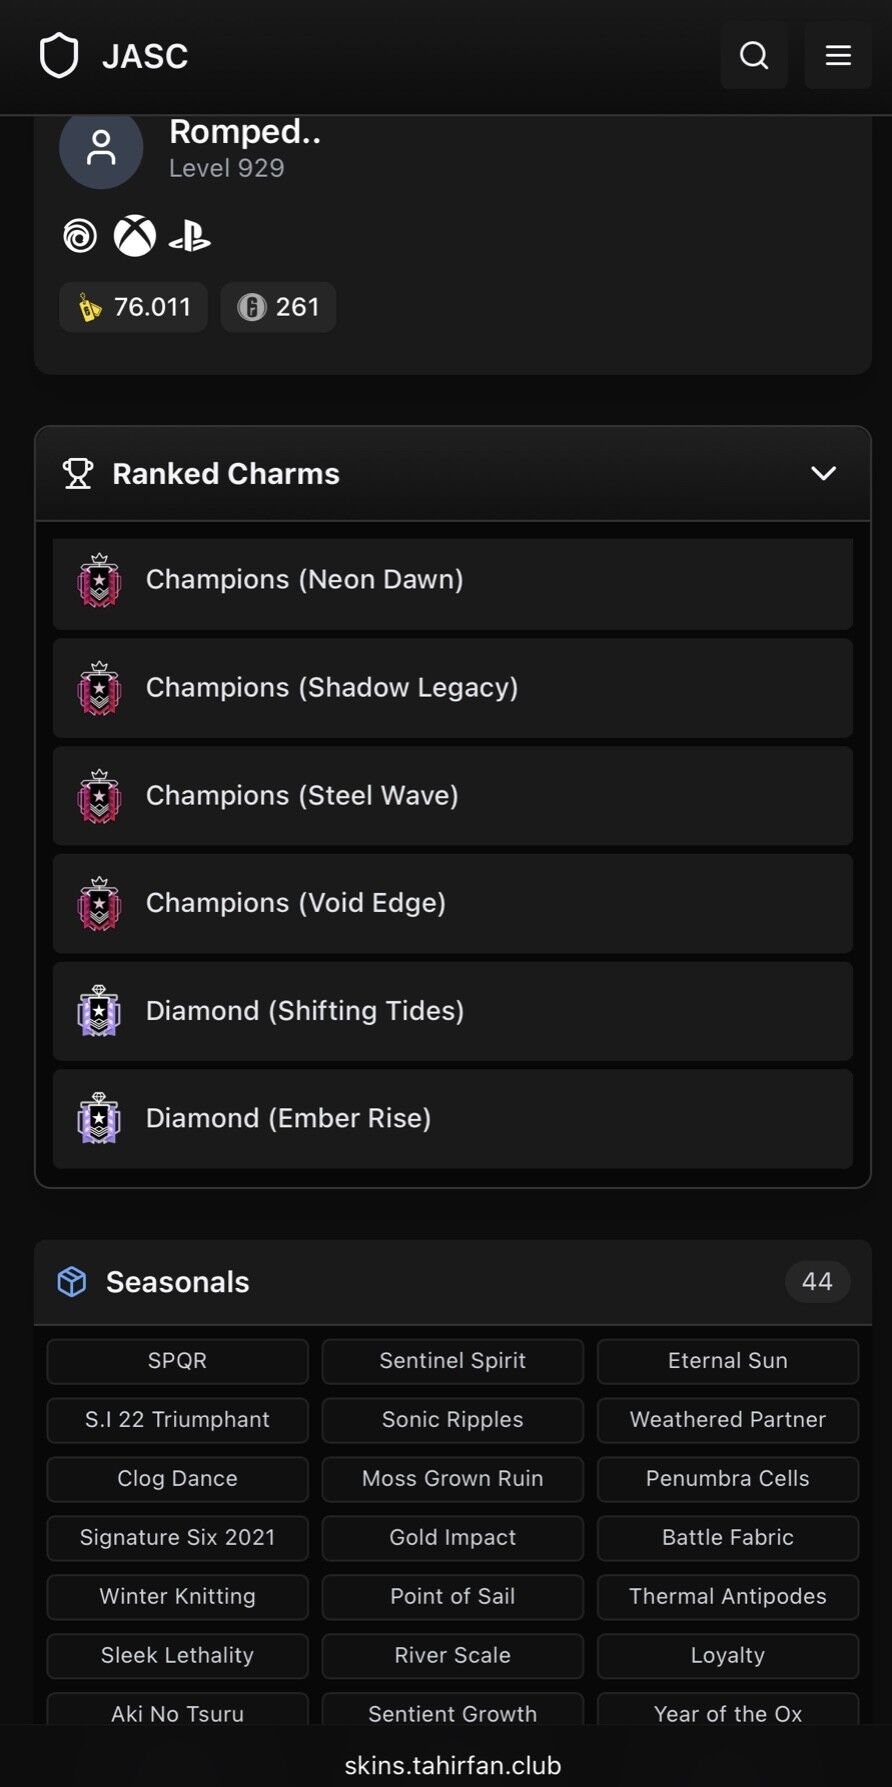Screen dimensions: 892x1787
Task: Select the SPQR seasonal skin
Action: 177,1361
